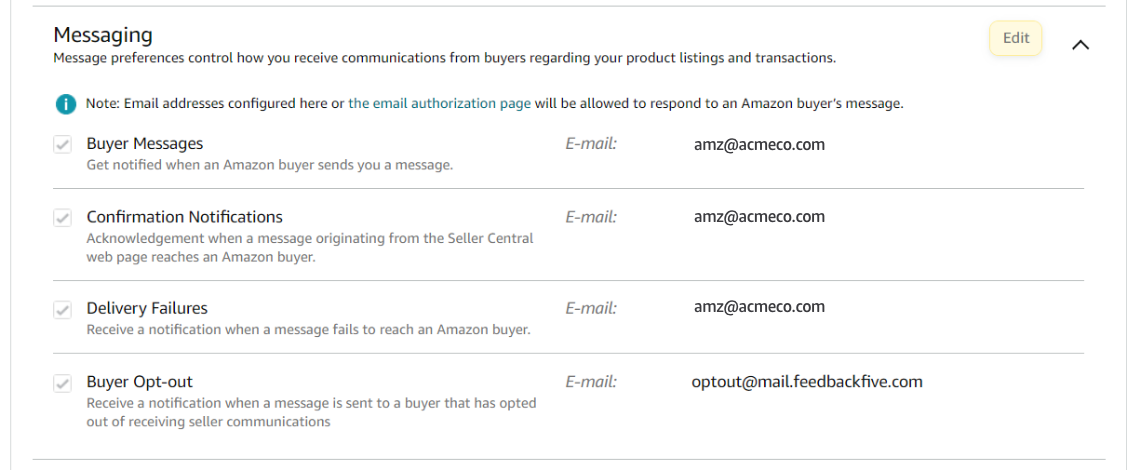Click the E-mail label beside Buyer Messages
The image size is (1140, 470).
tap(591, 144)
